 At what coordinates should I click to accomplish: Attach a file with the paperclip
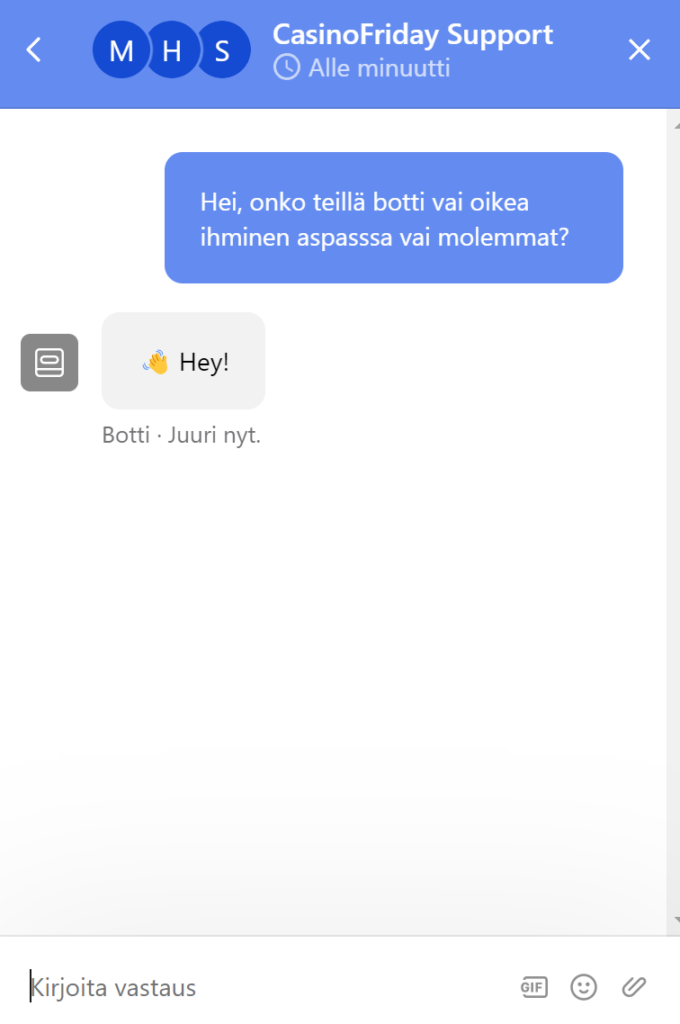(634, 988)
